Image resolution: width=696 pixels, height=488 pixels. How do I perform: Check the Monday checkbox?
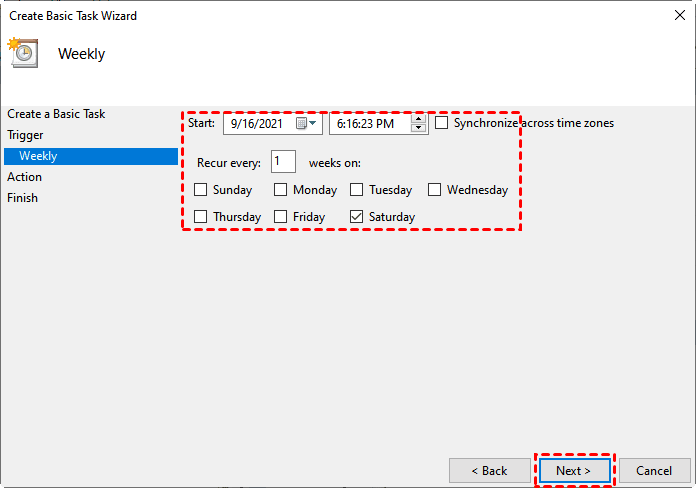[280, 190]
